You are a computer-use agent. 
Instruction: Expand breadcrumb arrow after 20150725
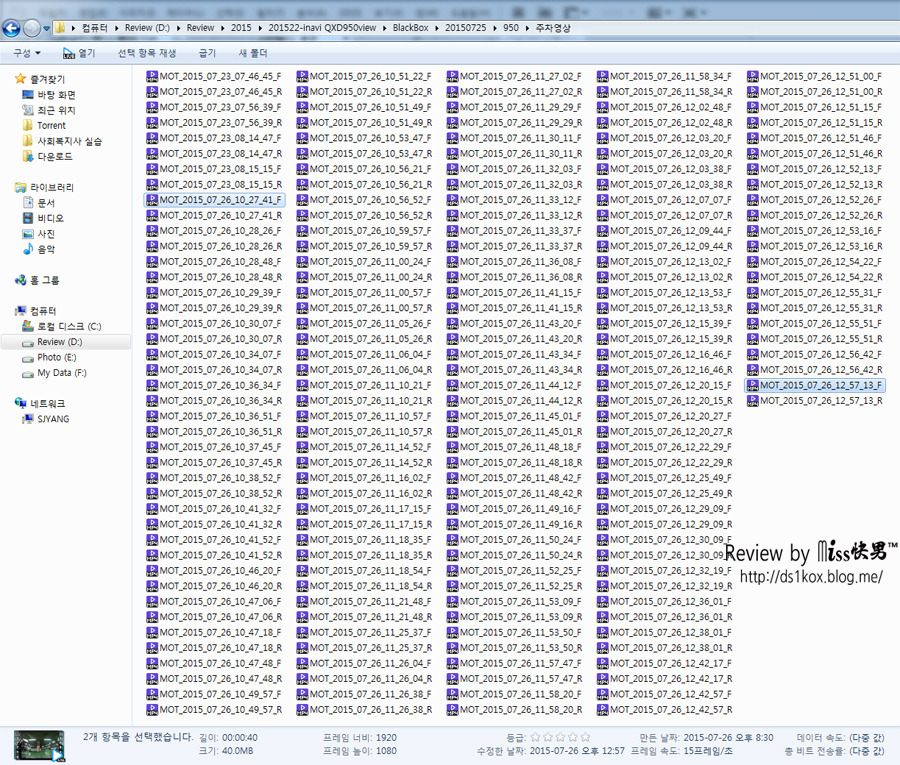click(x=494, y=28)
